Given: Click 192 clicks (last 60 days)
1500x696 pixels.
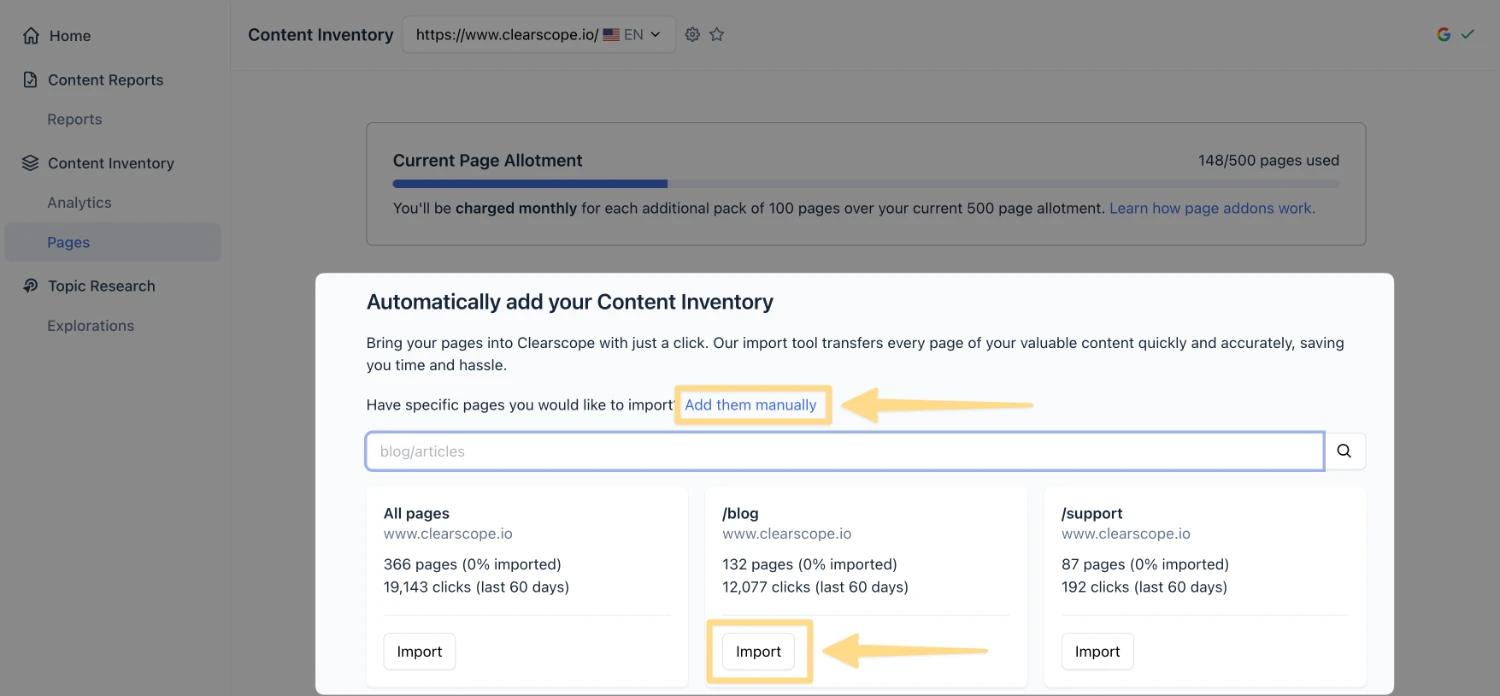Looking at the screenshot, I should point(1144,588).
